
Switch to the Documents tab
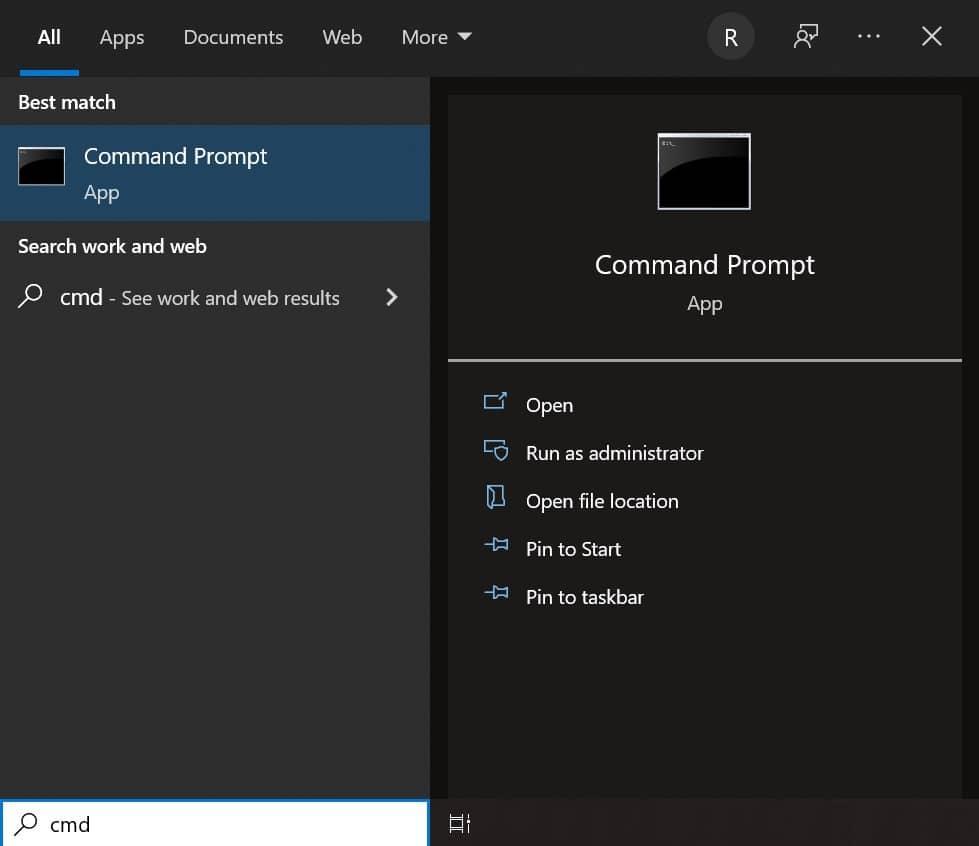pos(233,37)
